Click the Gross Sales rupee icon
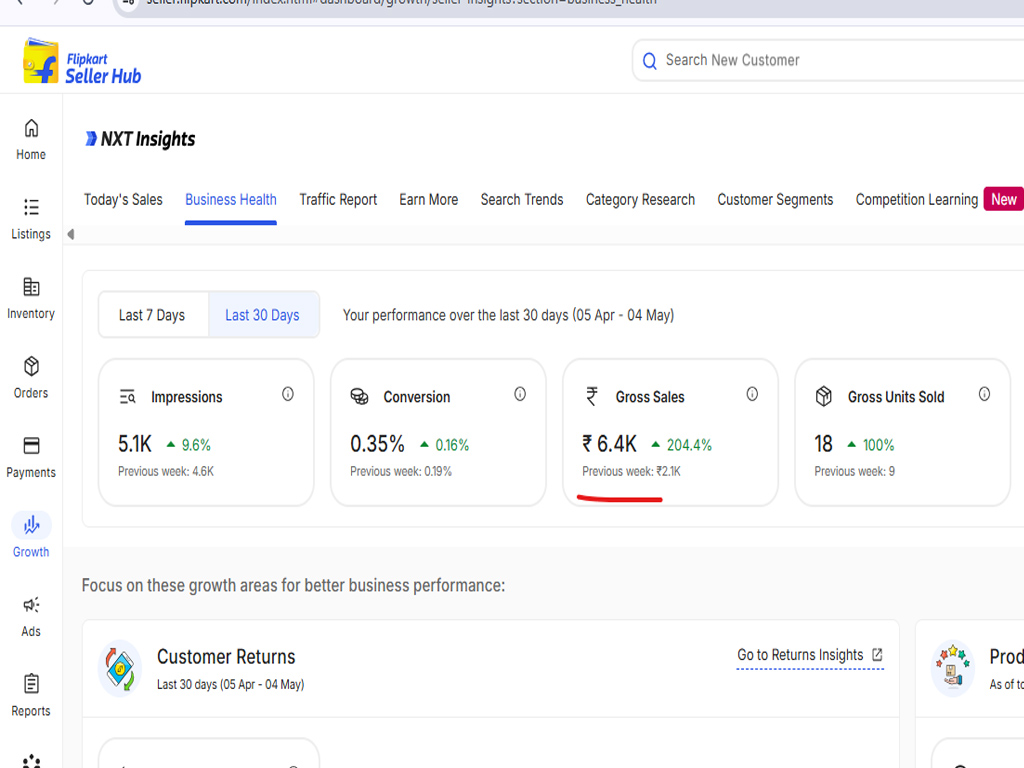1024x768 pixels. 592,396
